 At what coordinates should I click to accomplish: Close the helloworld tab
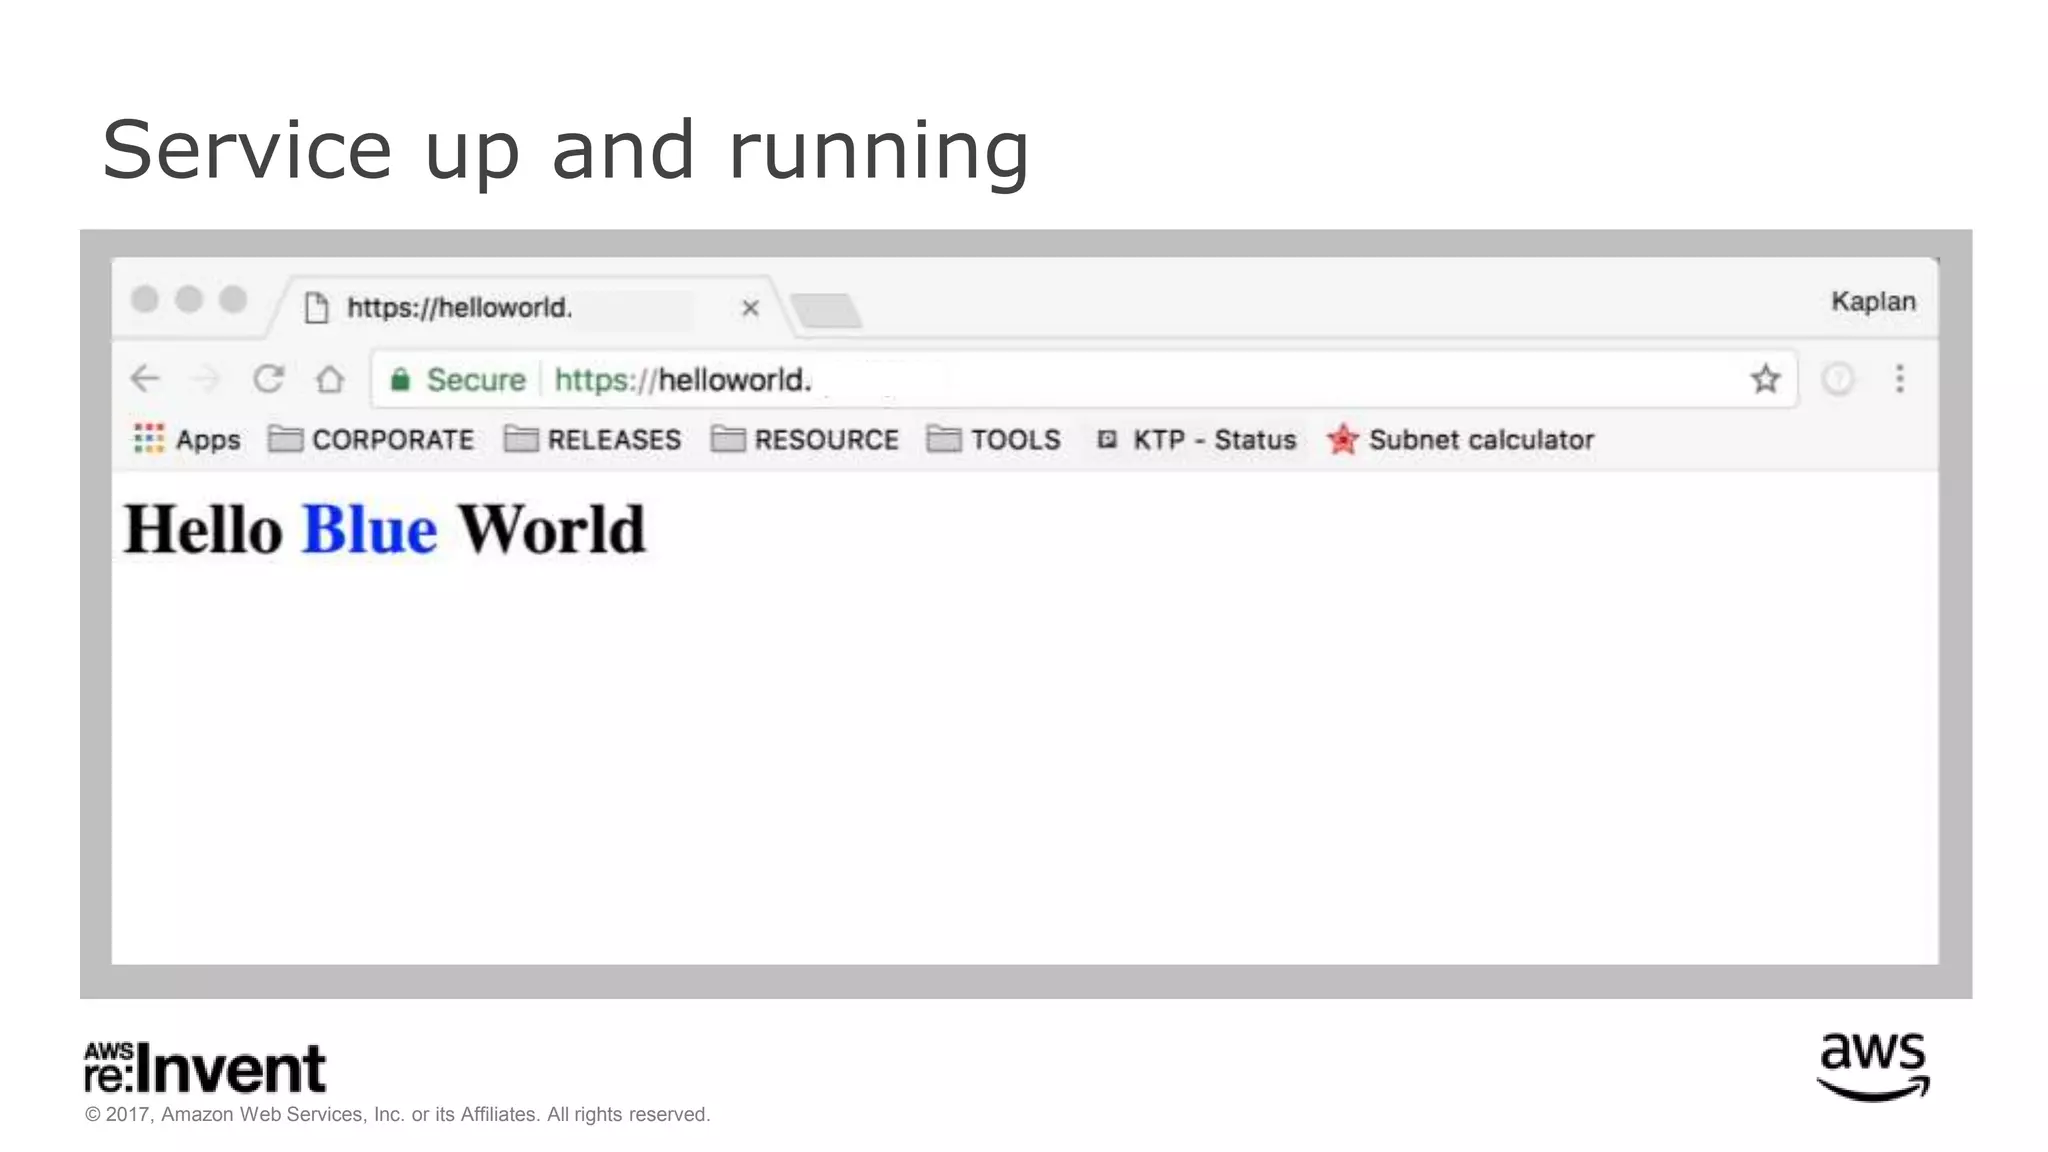750,308
